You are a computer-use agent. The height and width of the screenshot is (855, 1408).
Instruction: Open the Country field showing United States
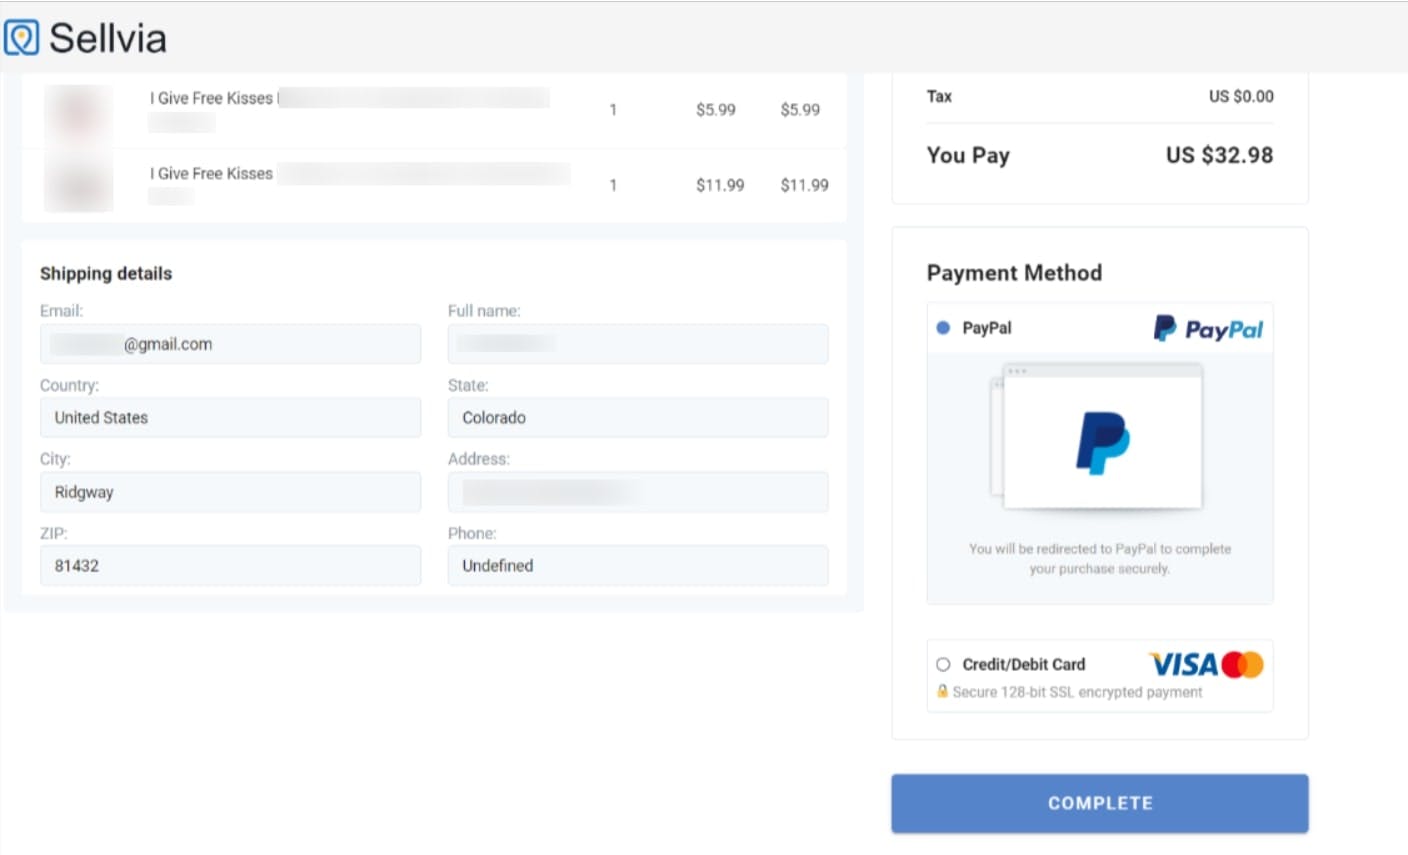pos(230,418)
